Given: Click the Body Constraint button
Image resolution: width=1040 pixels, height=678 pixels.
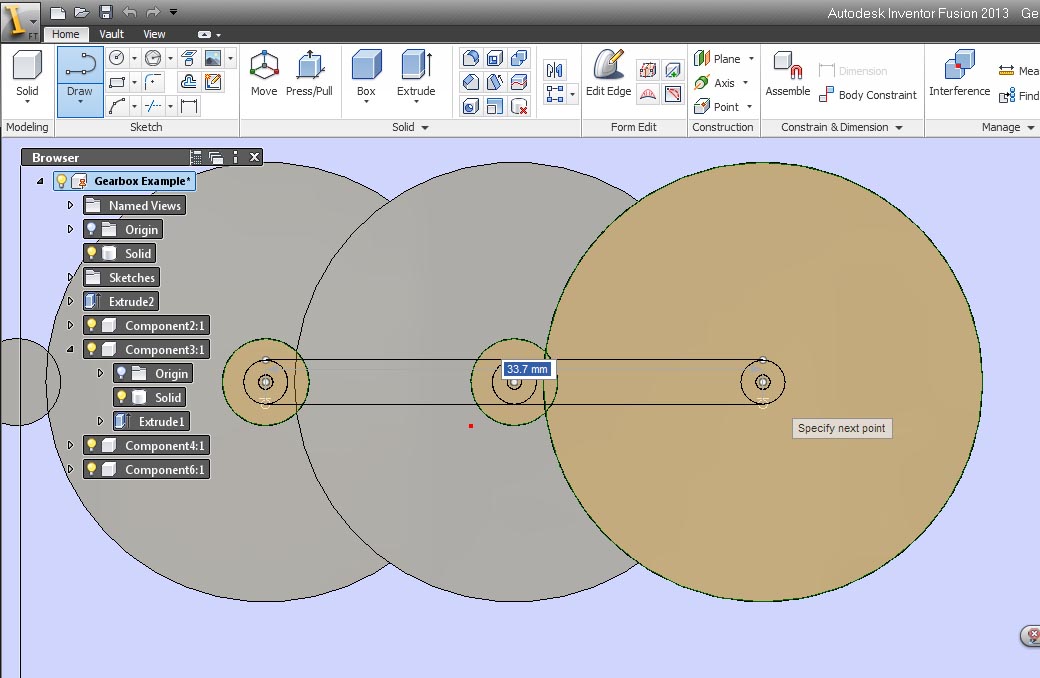Looking at the screenshot, I should click(867, 95).
